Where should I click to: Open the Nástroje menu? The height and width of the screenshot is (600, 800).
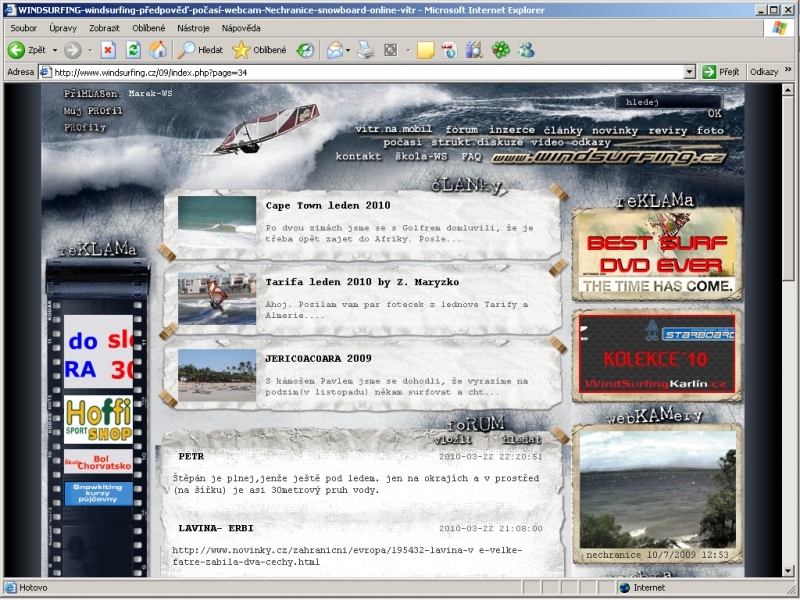click(x=193, y=28)
